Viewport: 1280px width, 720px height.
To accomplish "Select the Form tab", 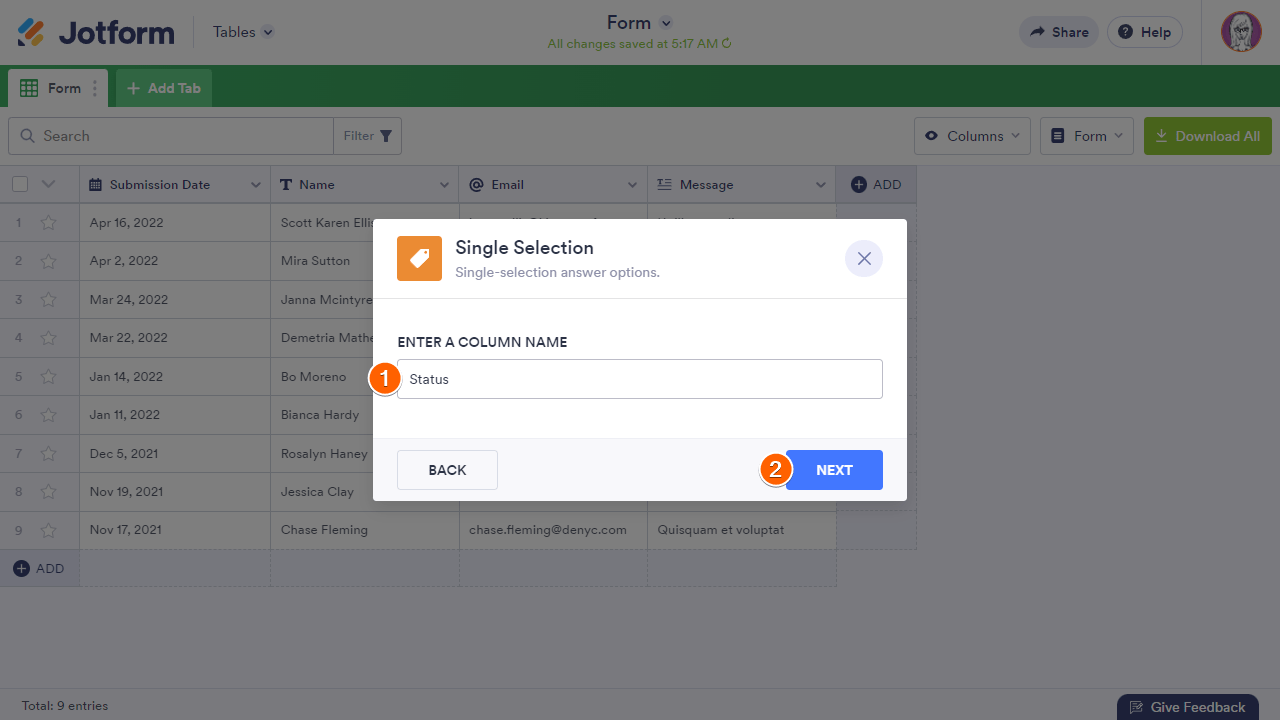I will (52, 88).
